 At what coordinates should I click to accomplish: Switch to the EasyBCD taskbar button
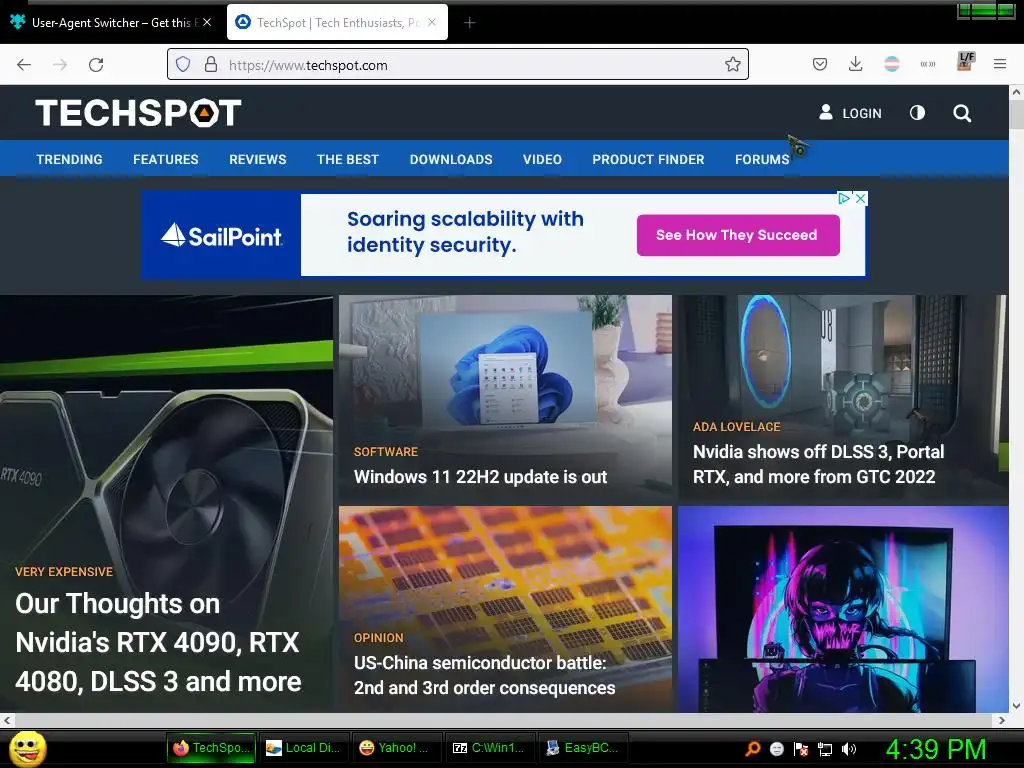[583, 748]
